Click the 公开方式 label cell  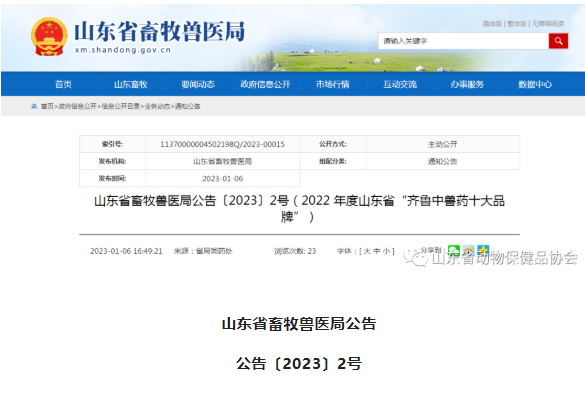coord(333,144)
